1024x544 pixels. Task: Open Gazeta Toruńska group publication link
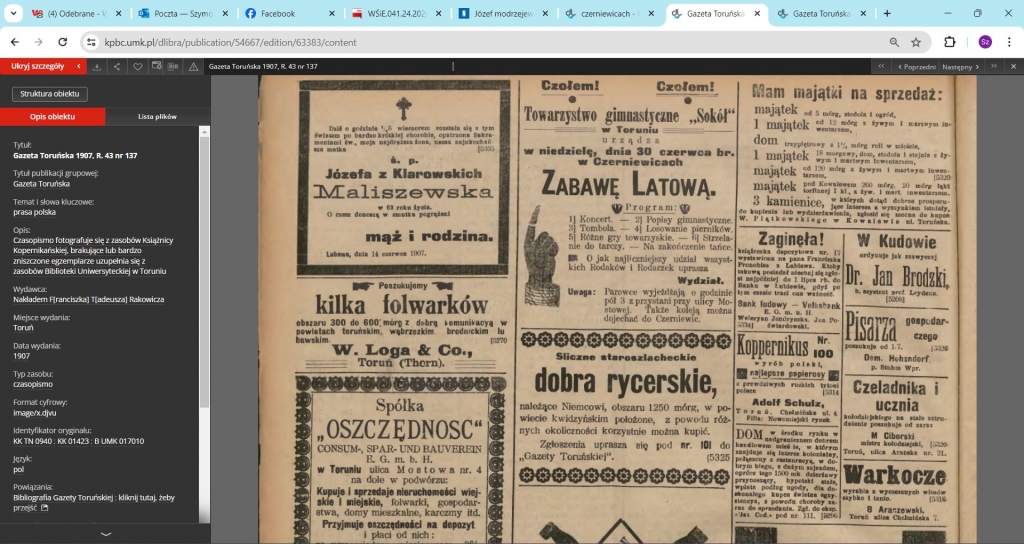click(41, 184)
